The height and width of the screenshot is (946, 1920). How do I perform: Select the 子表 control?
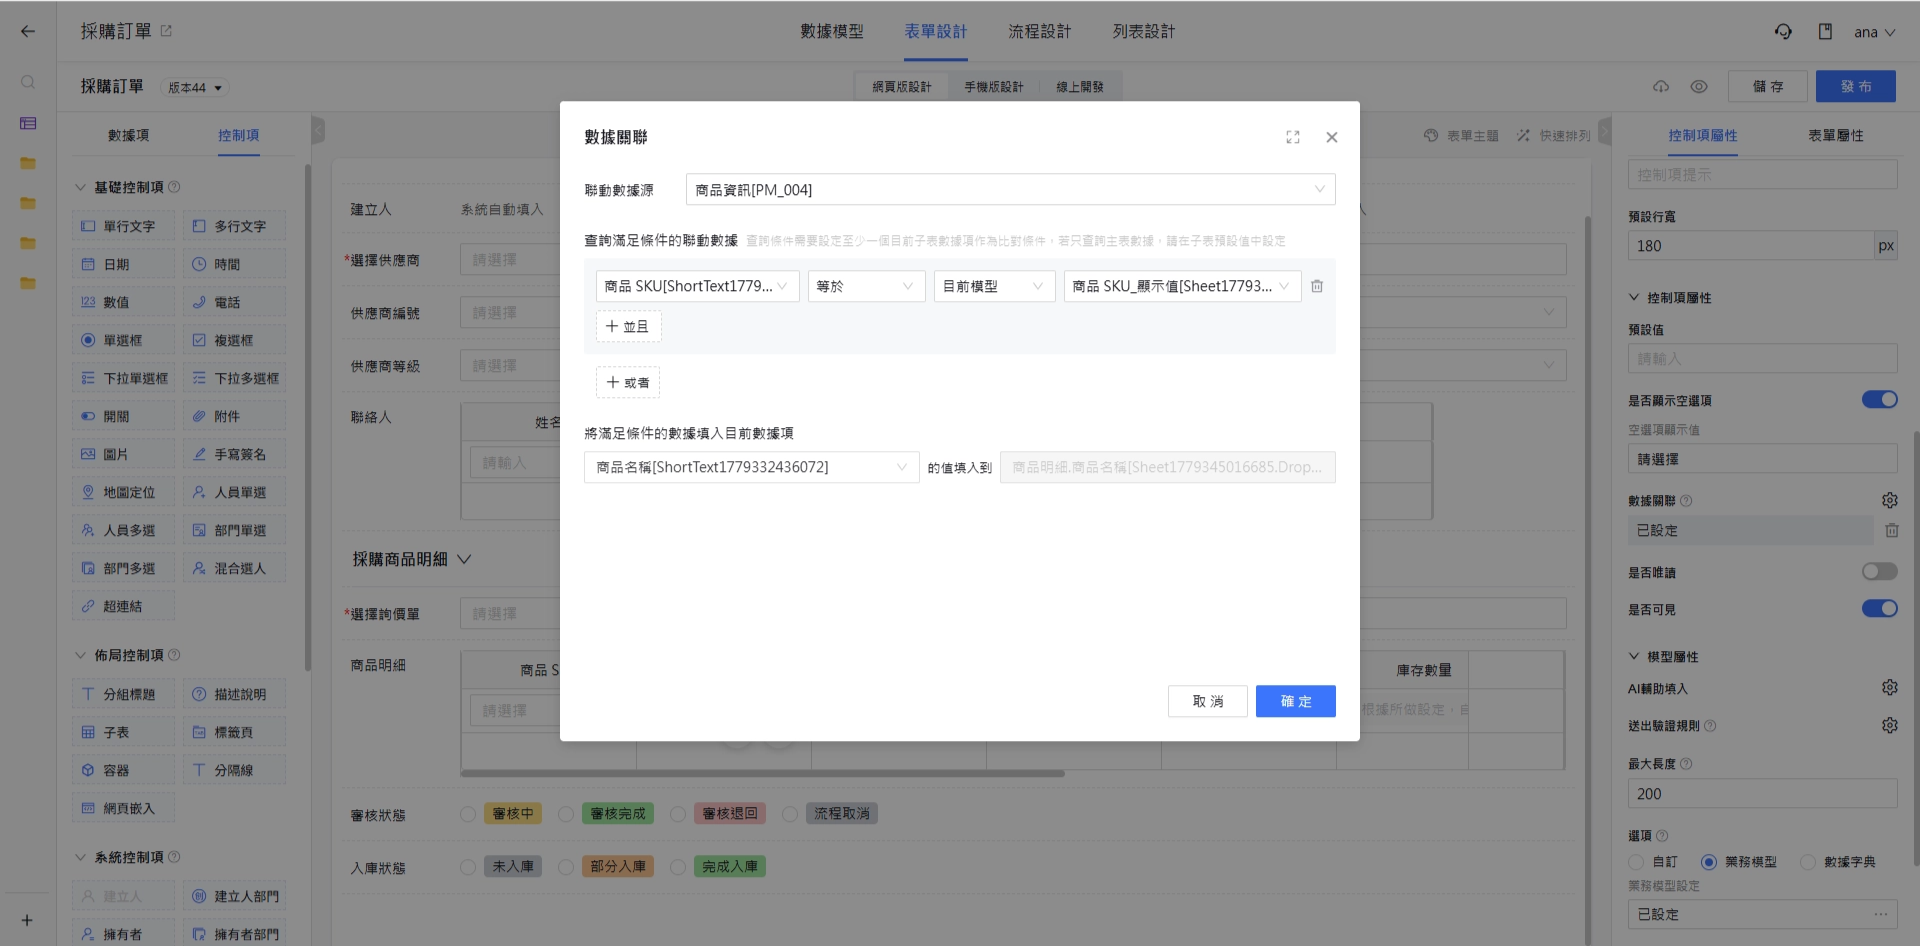pos(123,732)
